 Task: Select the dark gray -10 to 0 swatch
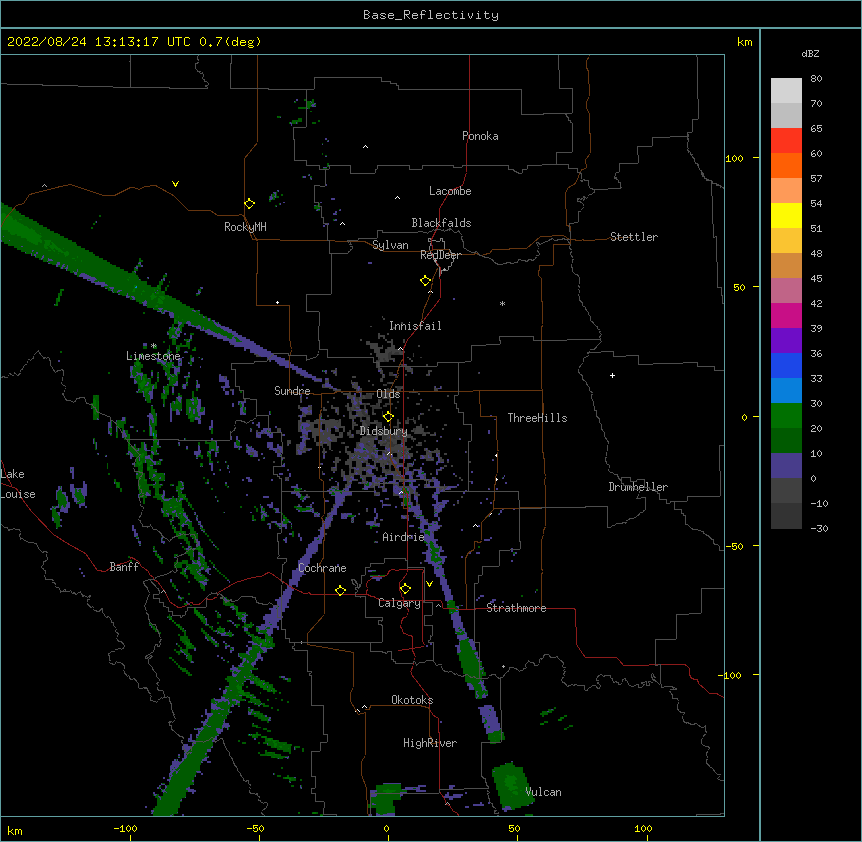[x=786, y=491]
